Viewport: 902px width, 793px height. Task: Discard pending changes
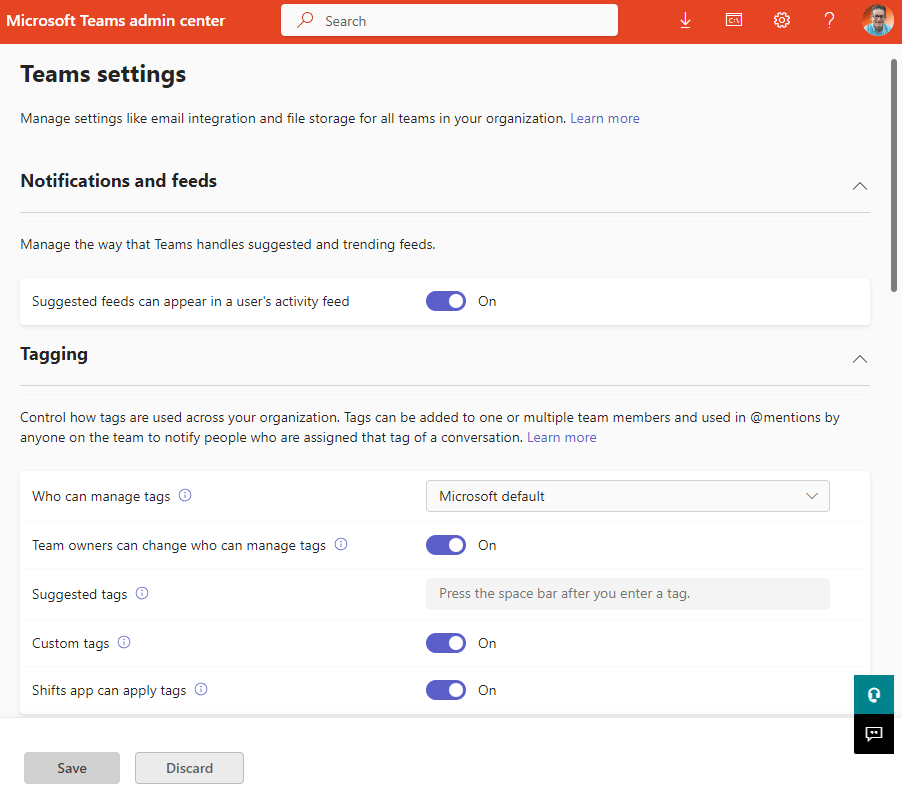(x=189, y=767)
